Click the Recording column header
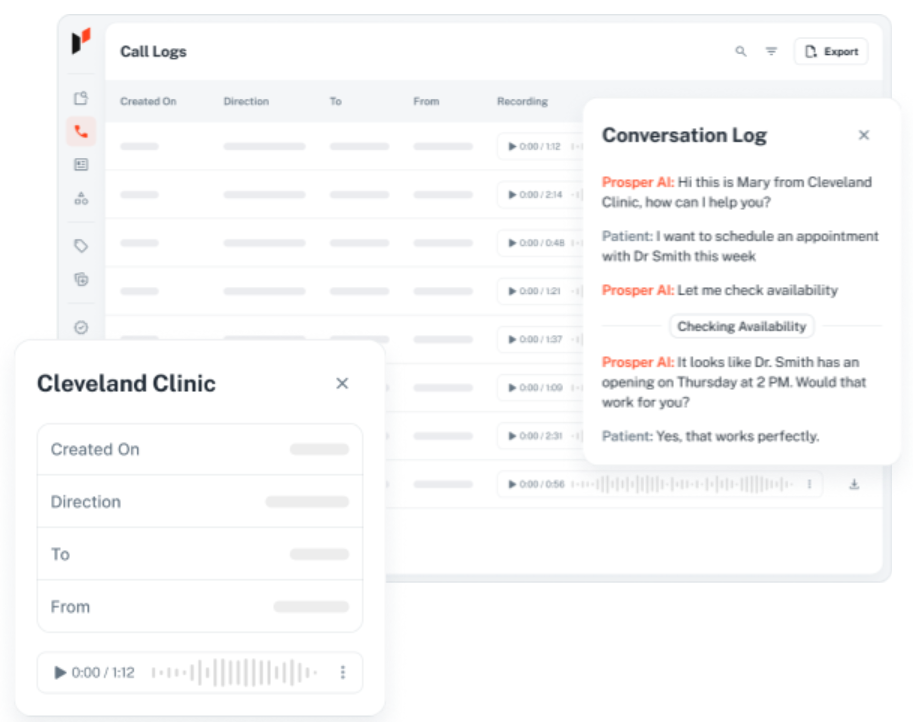 point(522,101)
